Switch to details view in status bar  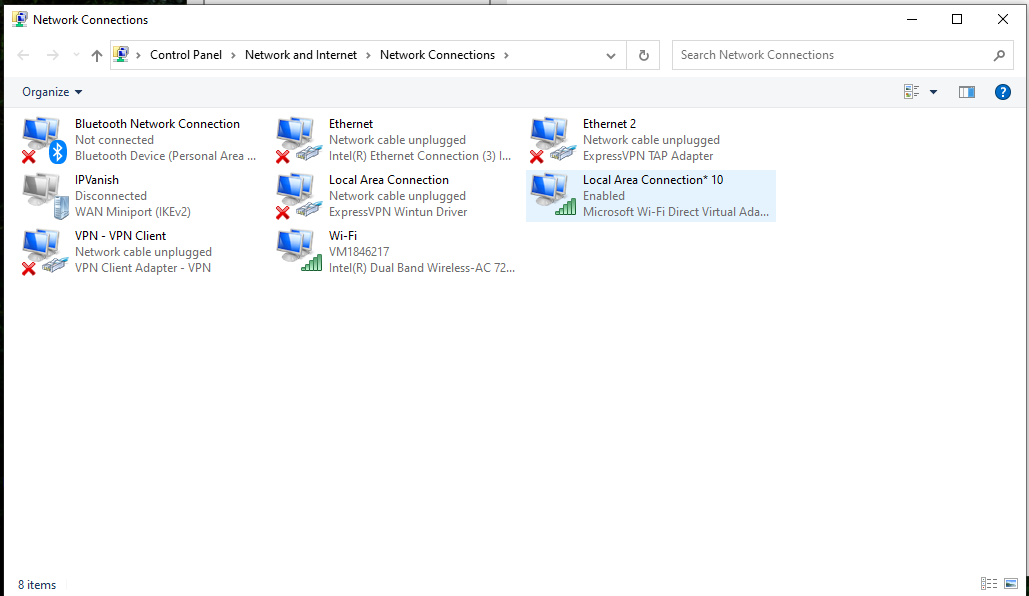pyautogui.click(x=988, y=583)
